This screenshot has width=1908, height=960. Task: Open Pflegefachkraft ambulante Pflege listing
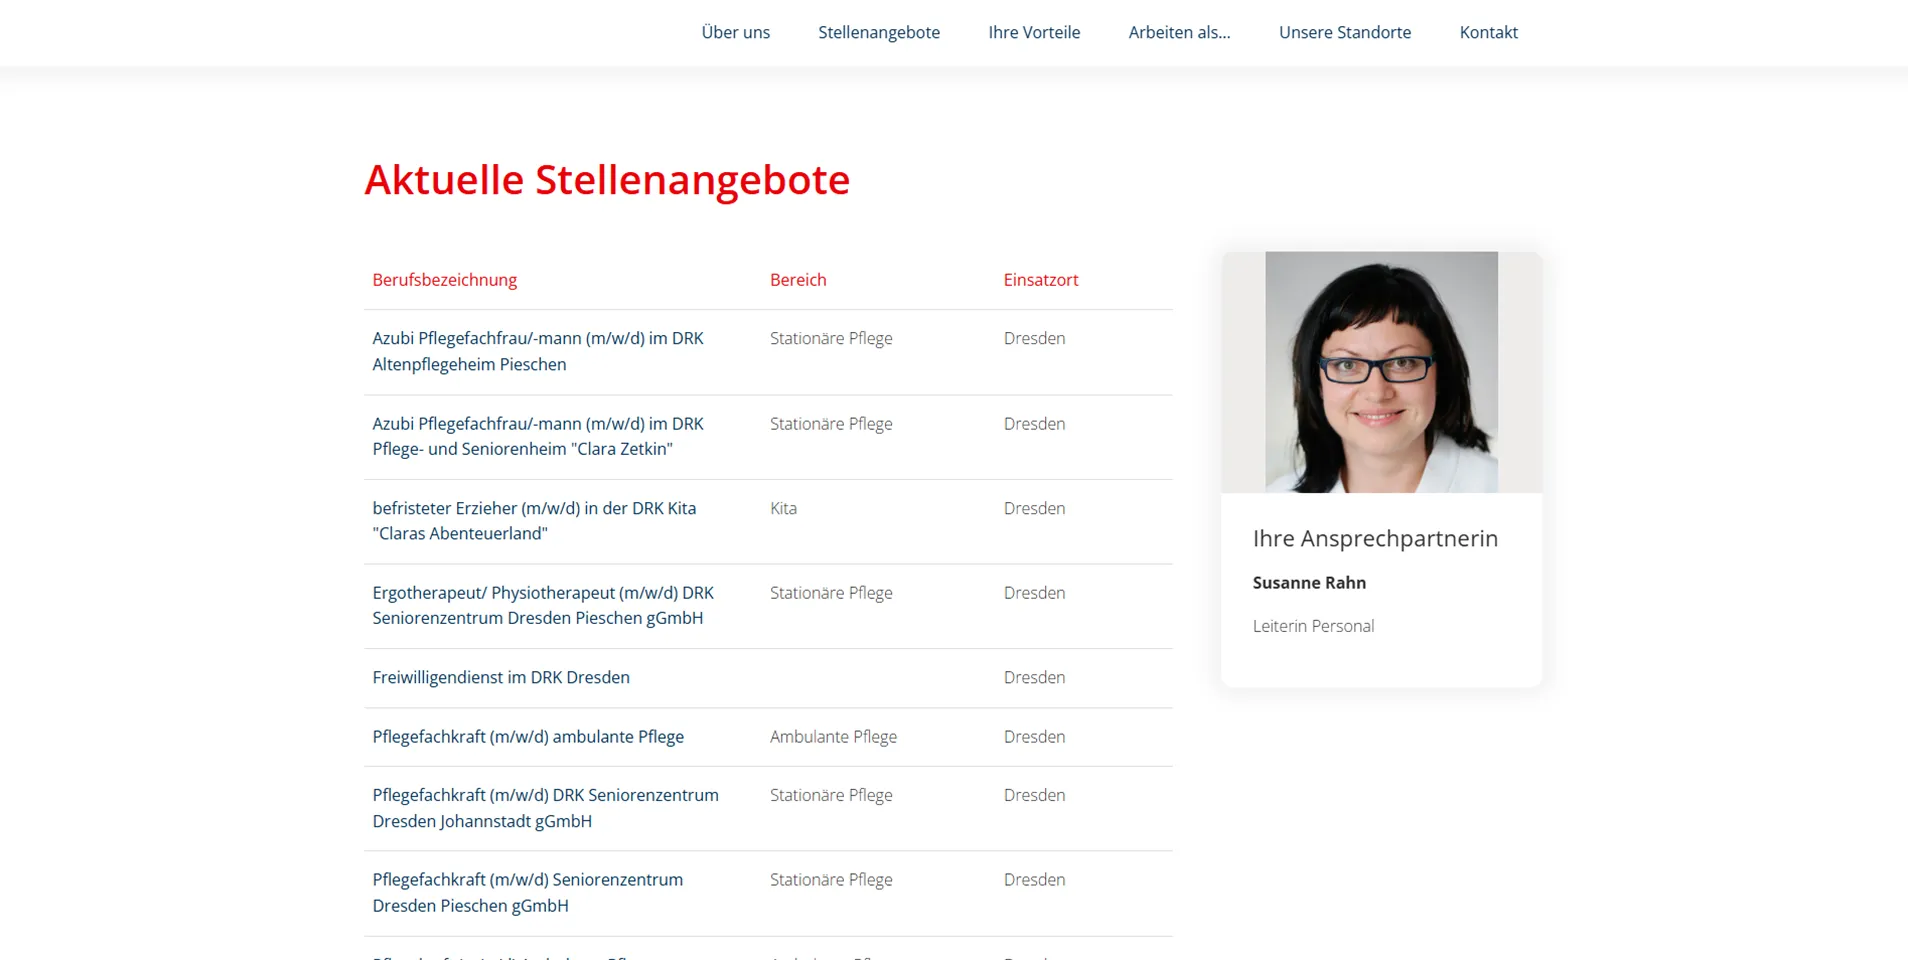point(527,737)
